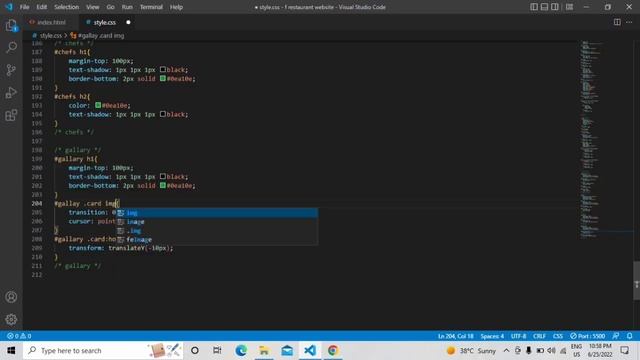Switch to the style.css tab
The height and width of the screenshot is (360, 640).
click(x=104, y=22)
